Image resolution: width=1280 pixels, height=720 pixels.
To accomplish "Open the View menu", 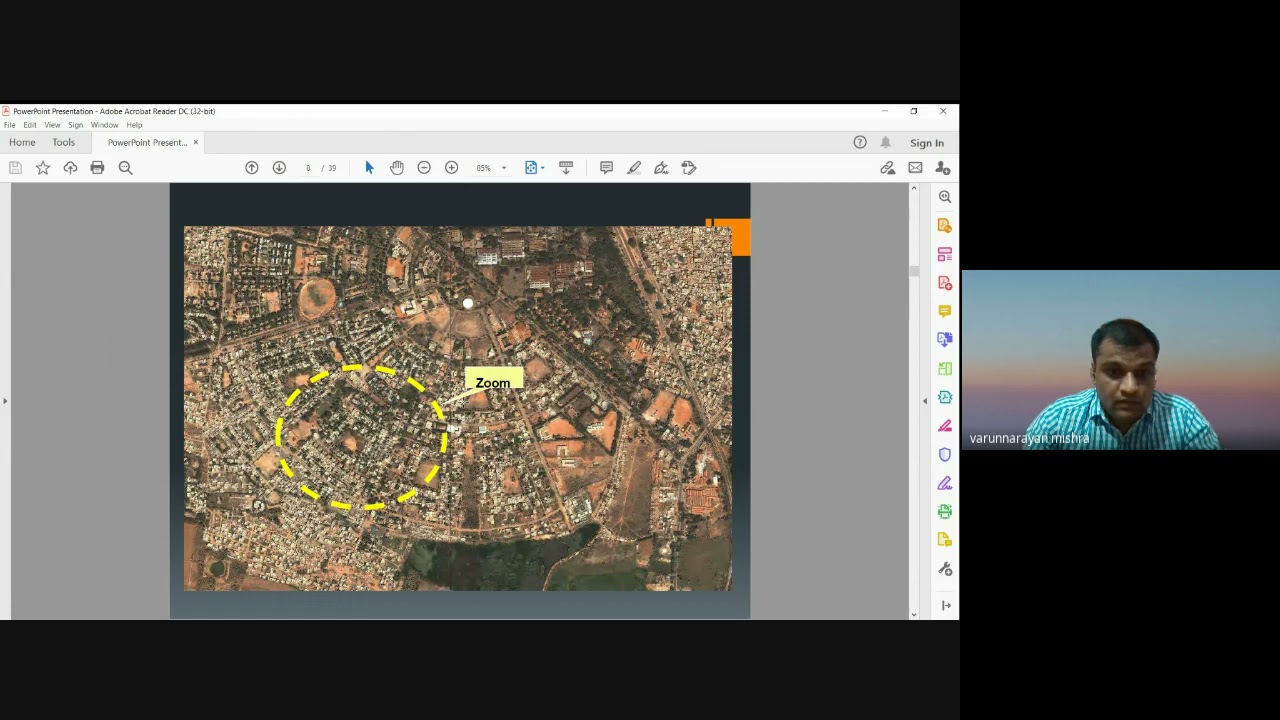I will [52, 125].
